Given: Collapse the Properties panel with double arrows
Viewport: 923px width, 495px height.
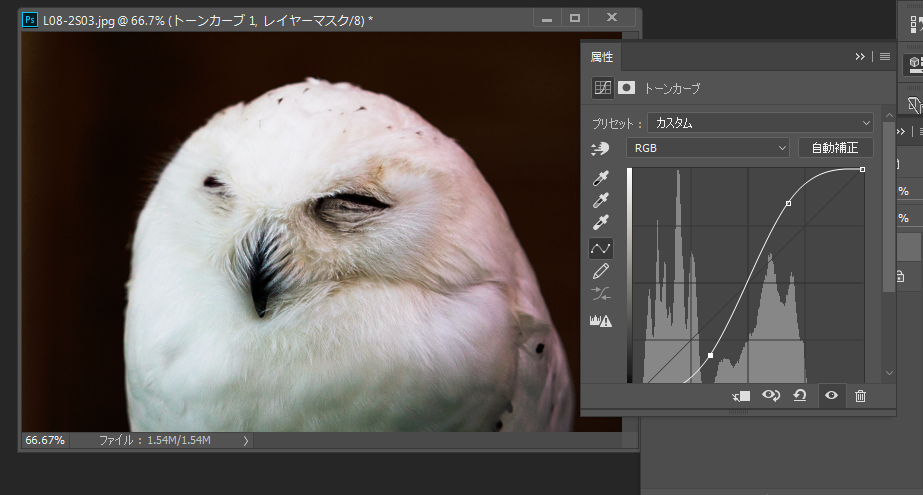Looking at the screenshot, I should click(860, 57).
